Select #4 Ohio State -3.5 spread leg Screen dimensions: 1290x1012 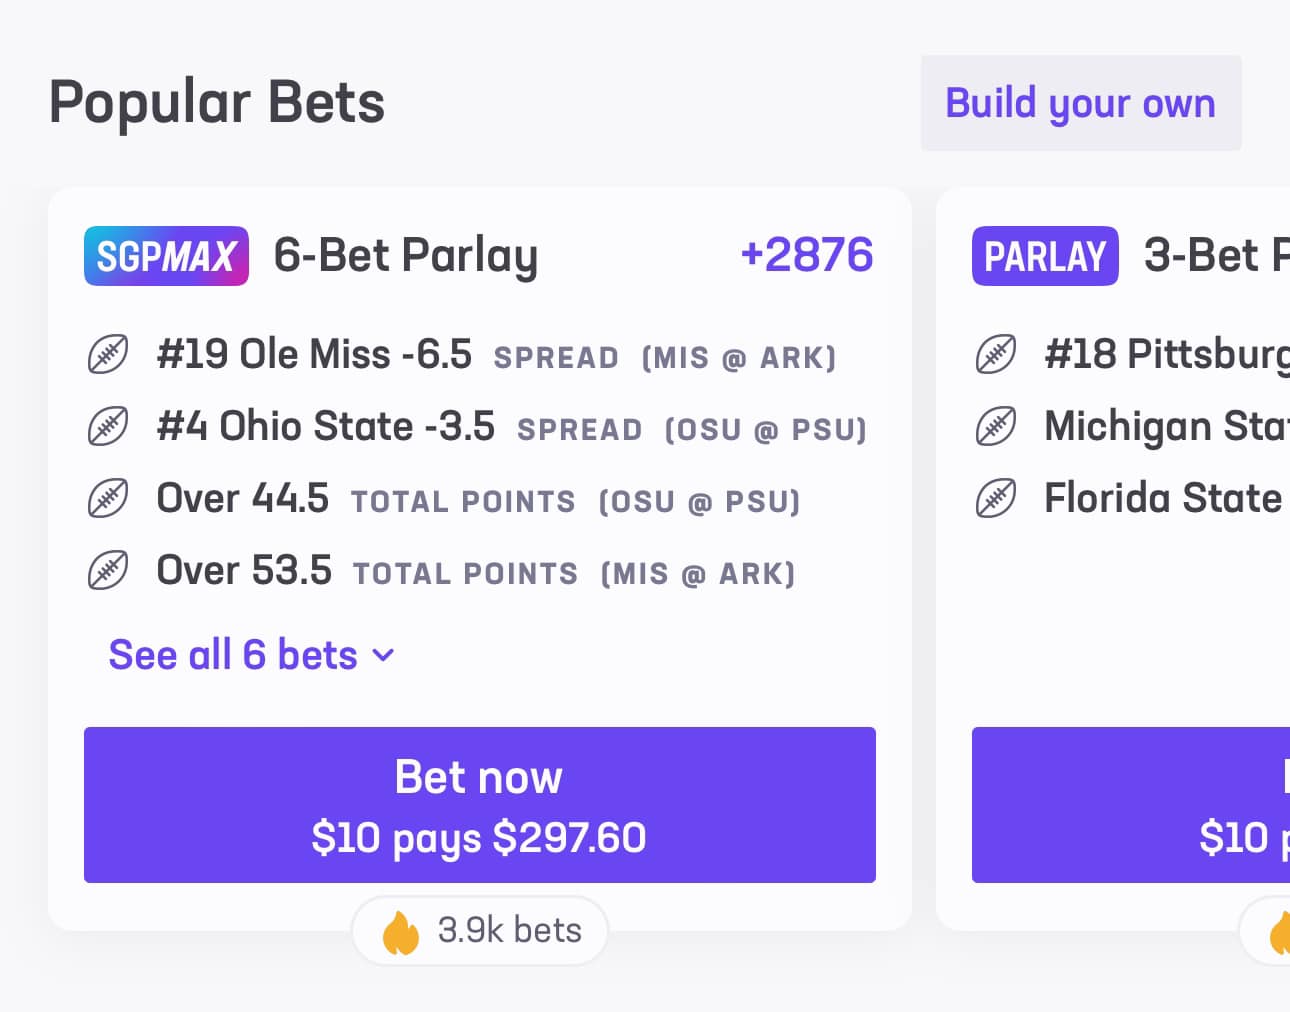[x=511, y=427]
